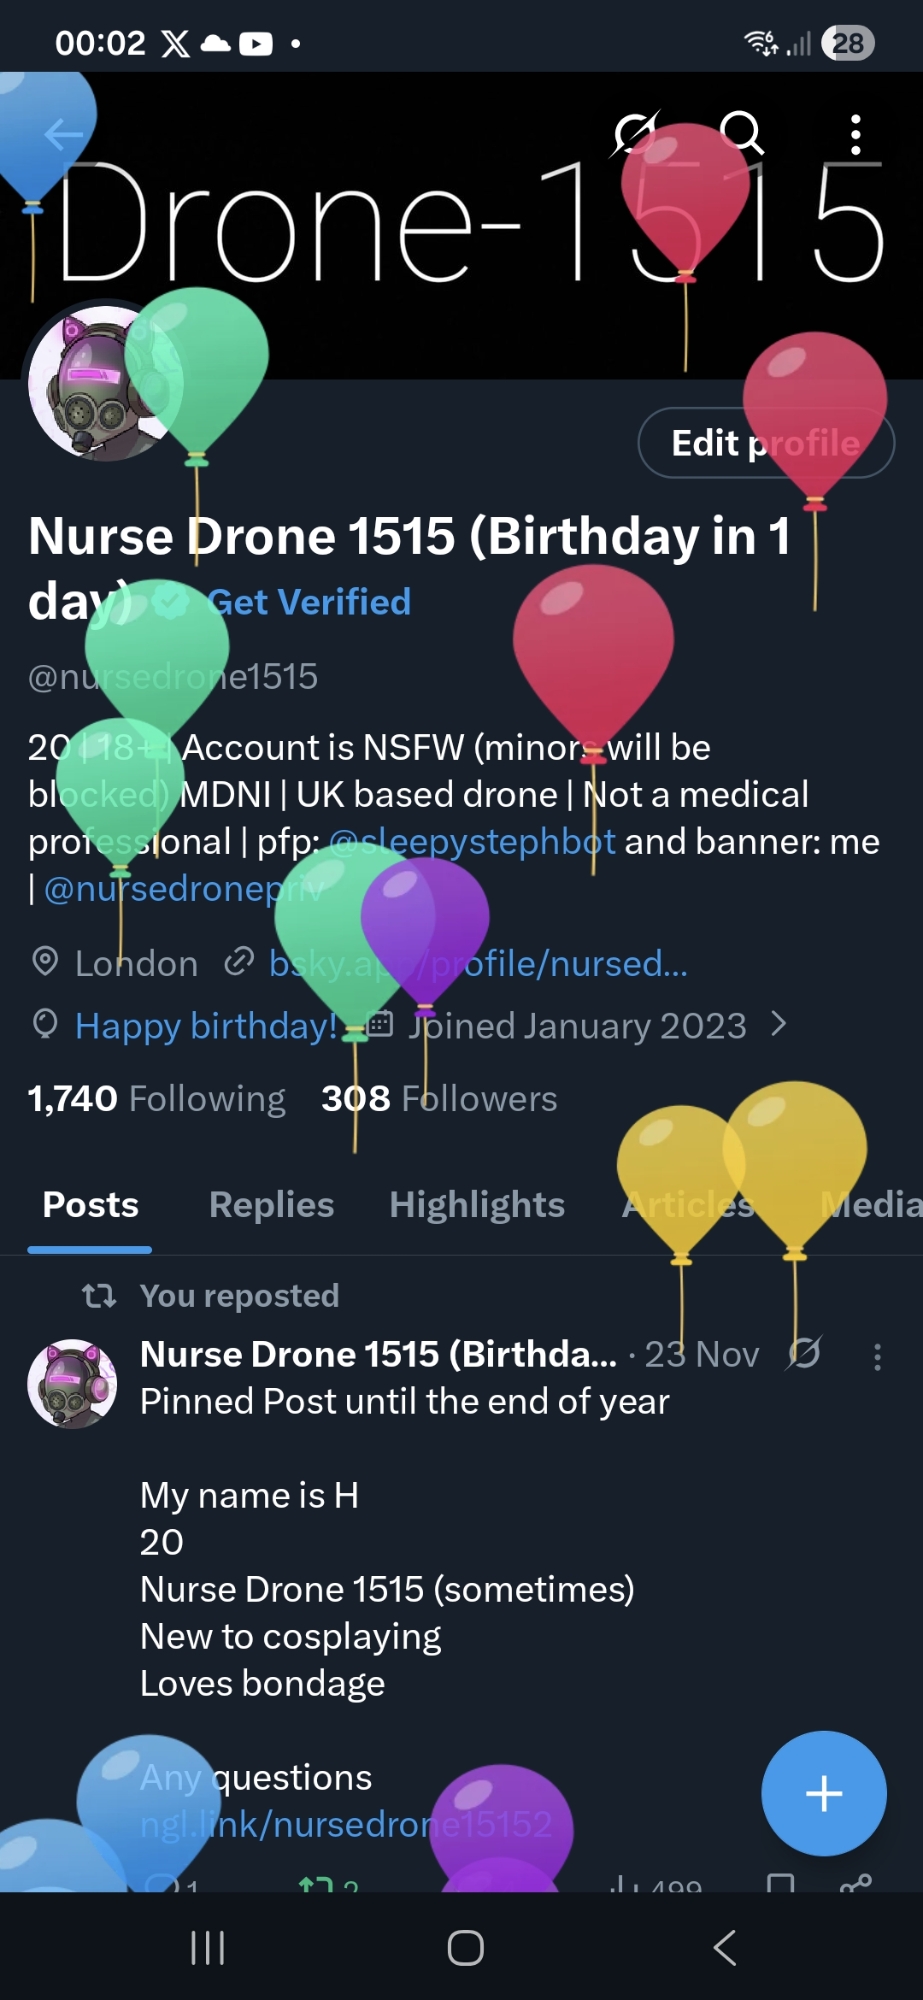923x2000 pixels.
Task: Tap the Android home button
Action: [x=465, y=1947]
